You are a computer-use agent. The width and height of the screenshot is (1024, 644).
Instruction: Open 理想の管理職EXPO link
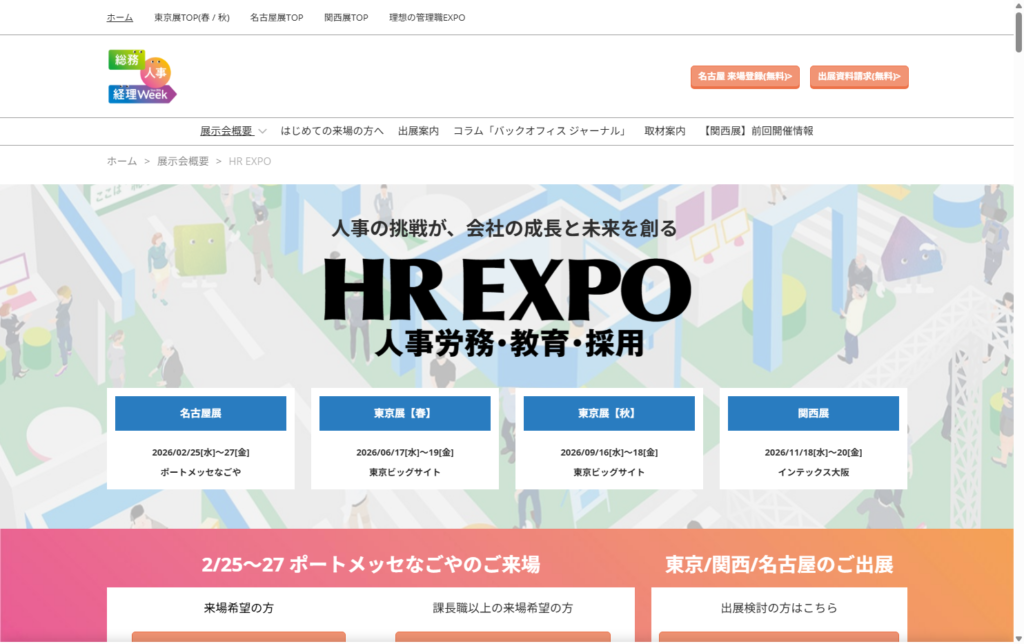(x=427, y=18)
